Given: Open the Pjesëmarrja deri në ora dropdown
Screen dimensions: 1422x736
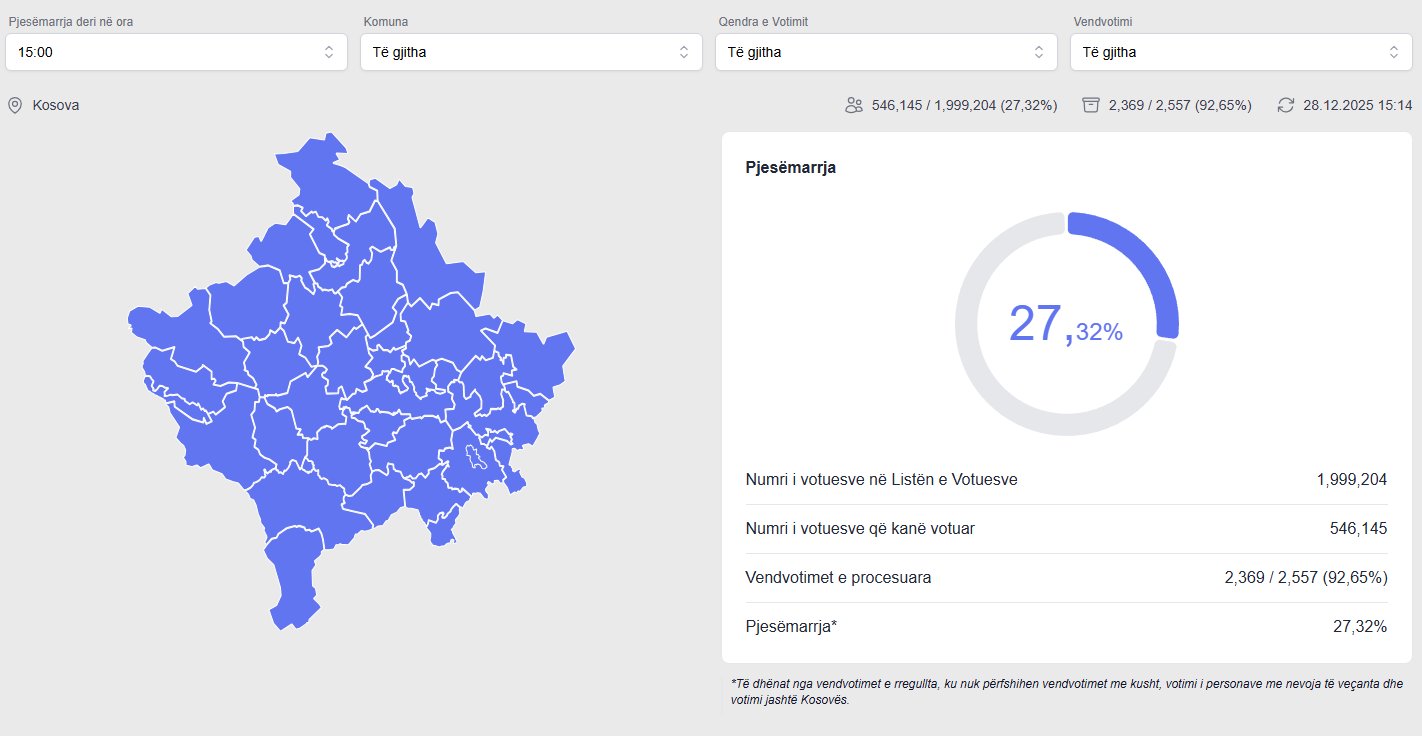Looking at the screenshot, I should click(176, 52).
